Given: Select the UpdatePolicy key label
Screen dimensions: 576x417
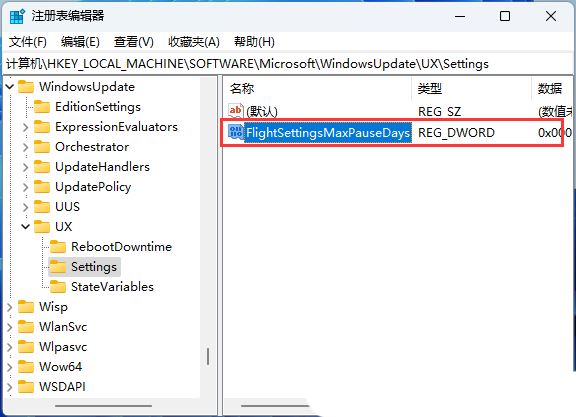Looking at the screenshot, I should click(x=93, y=187).
